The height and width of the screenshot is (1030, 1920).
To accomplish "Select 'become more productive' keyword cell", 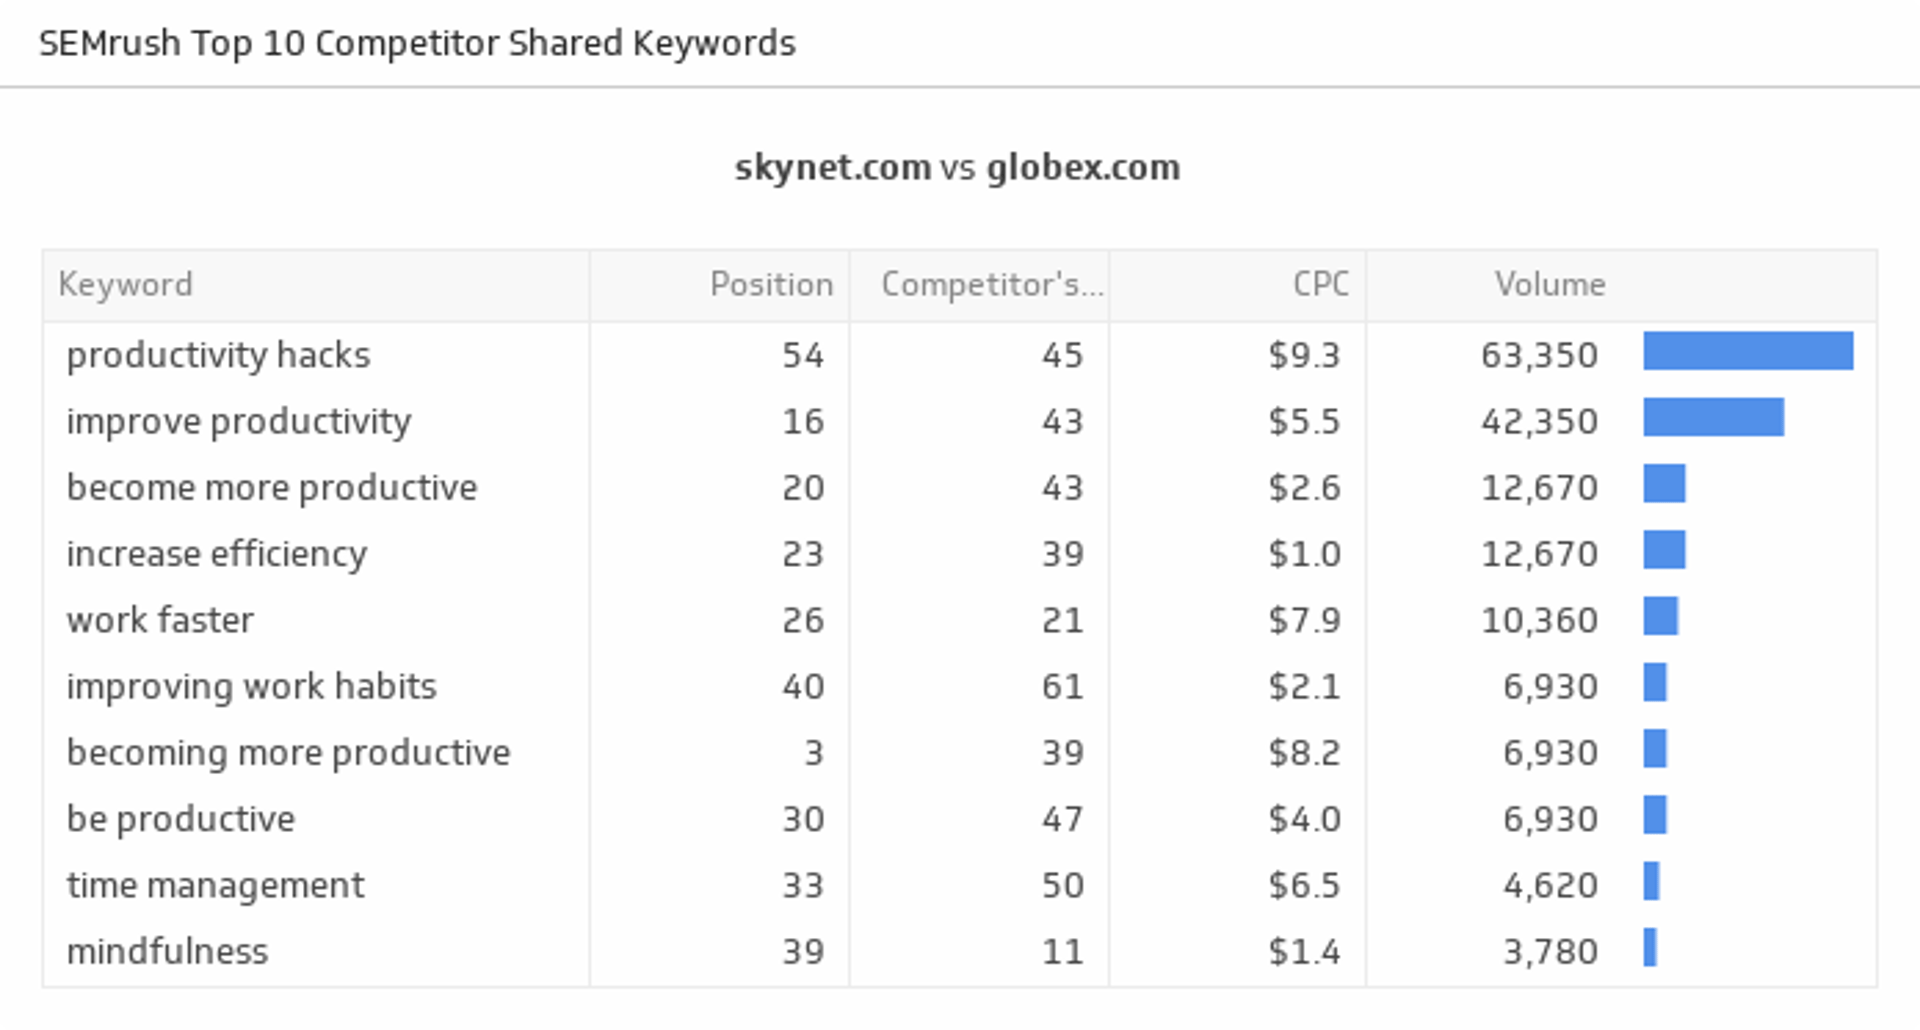I will (272, 488).
